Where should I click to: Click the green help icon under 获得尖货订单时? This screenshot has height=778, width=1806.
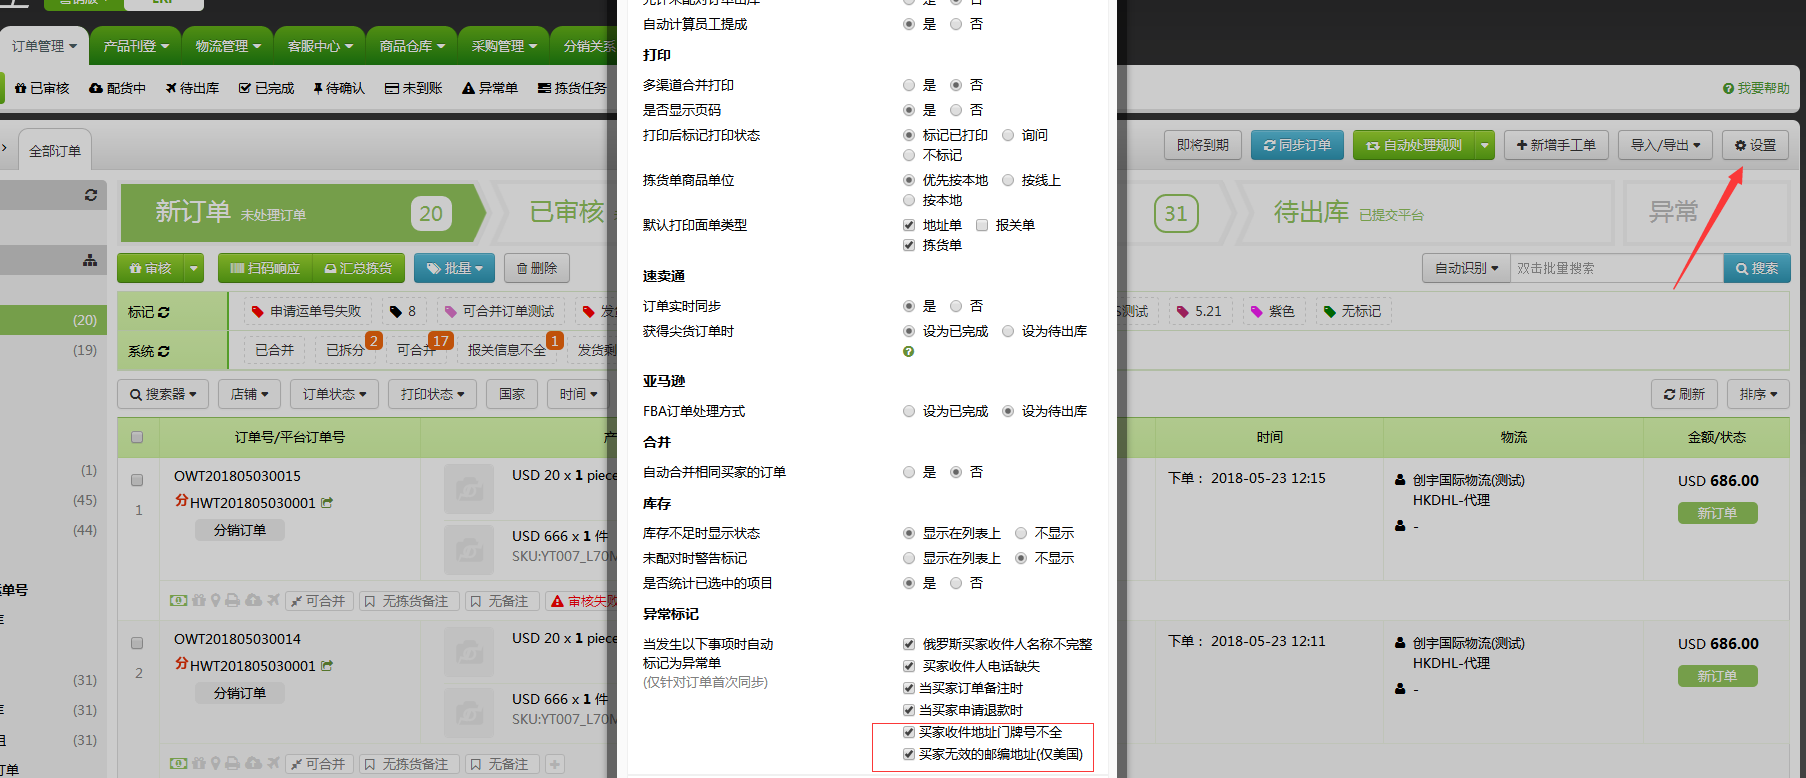908,352
